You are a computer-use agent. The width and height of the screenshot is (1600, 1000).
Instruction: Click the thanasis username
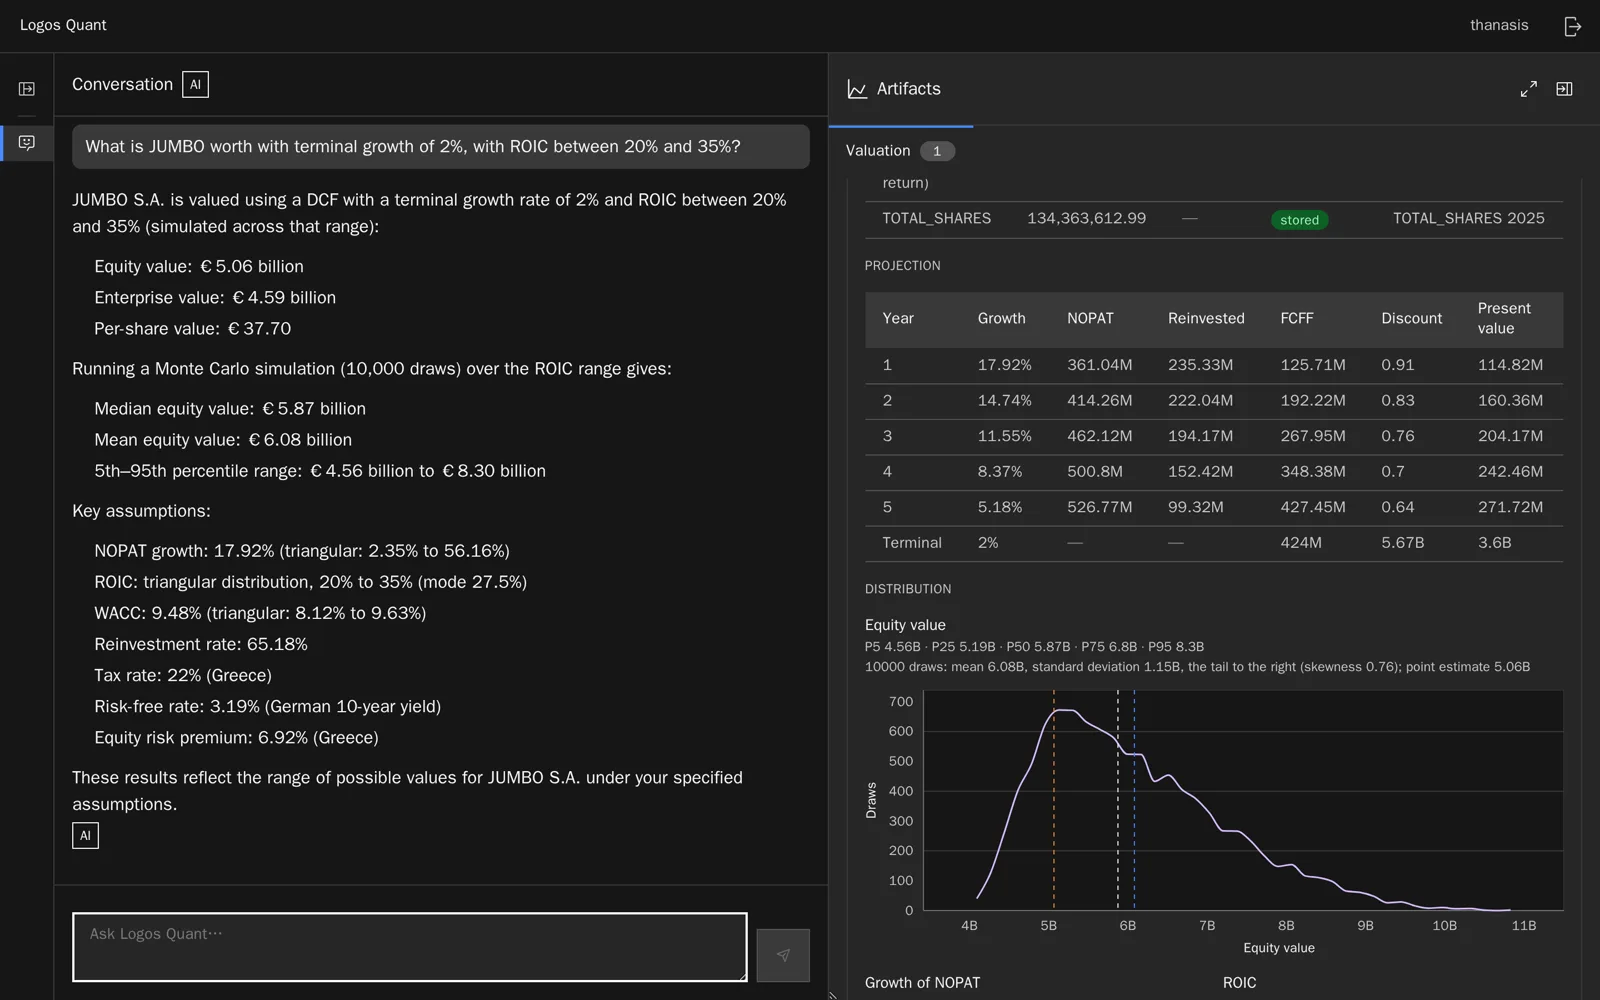[1499, 25]
